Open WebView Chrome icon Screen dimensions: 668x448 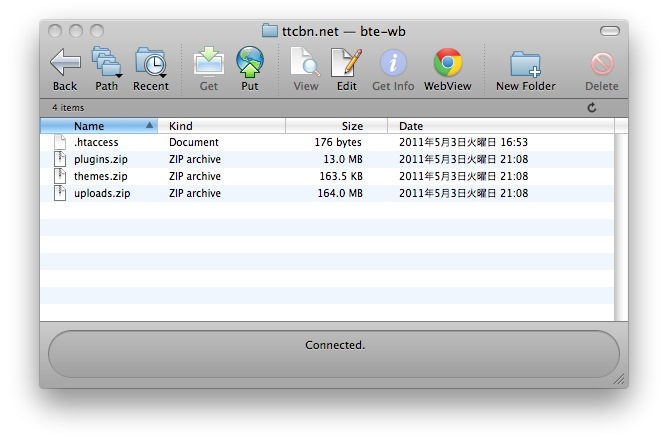[x=447, y=64]
